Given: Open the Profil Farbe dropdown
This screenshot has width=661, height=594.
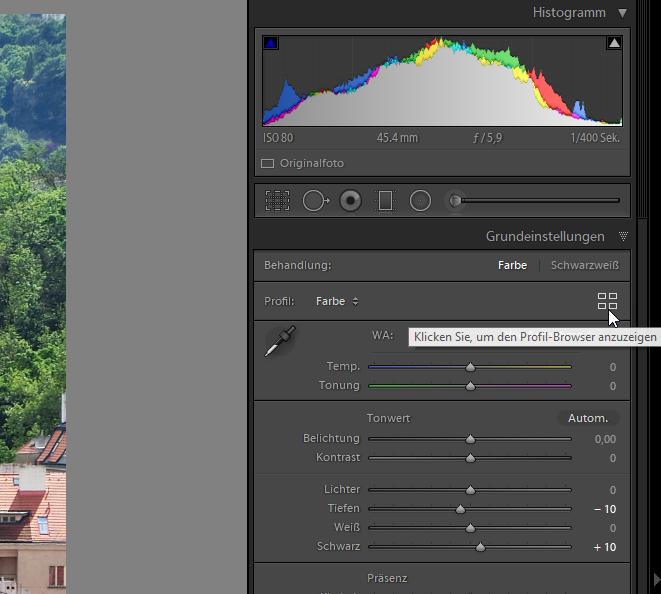Looking at the screenshot, I should (337, 301).
